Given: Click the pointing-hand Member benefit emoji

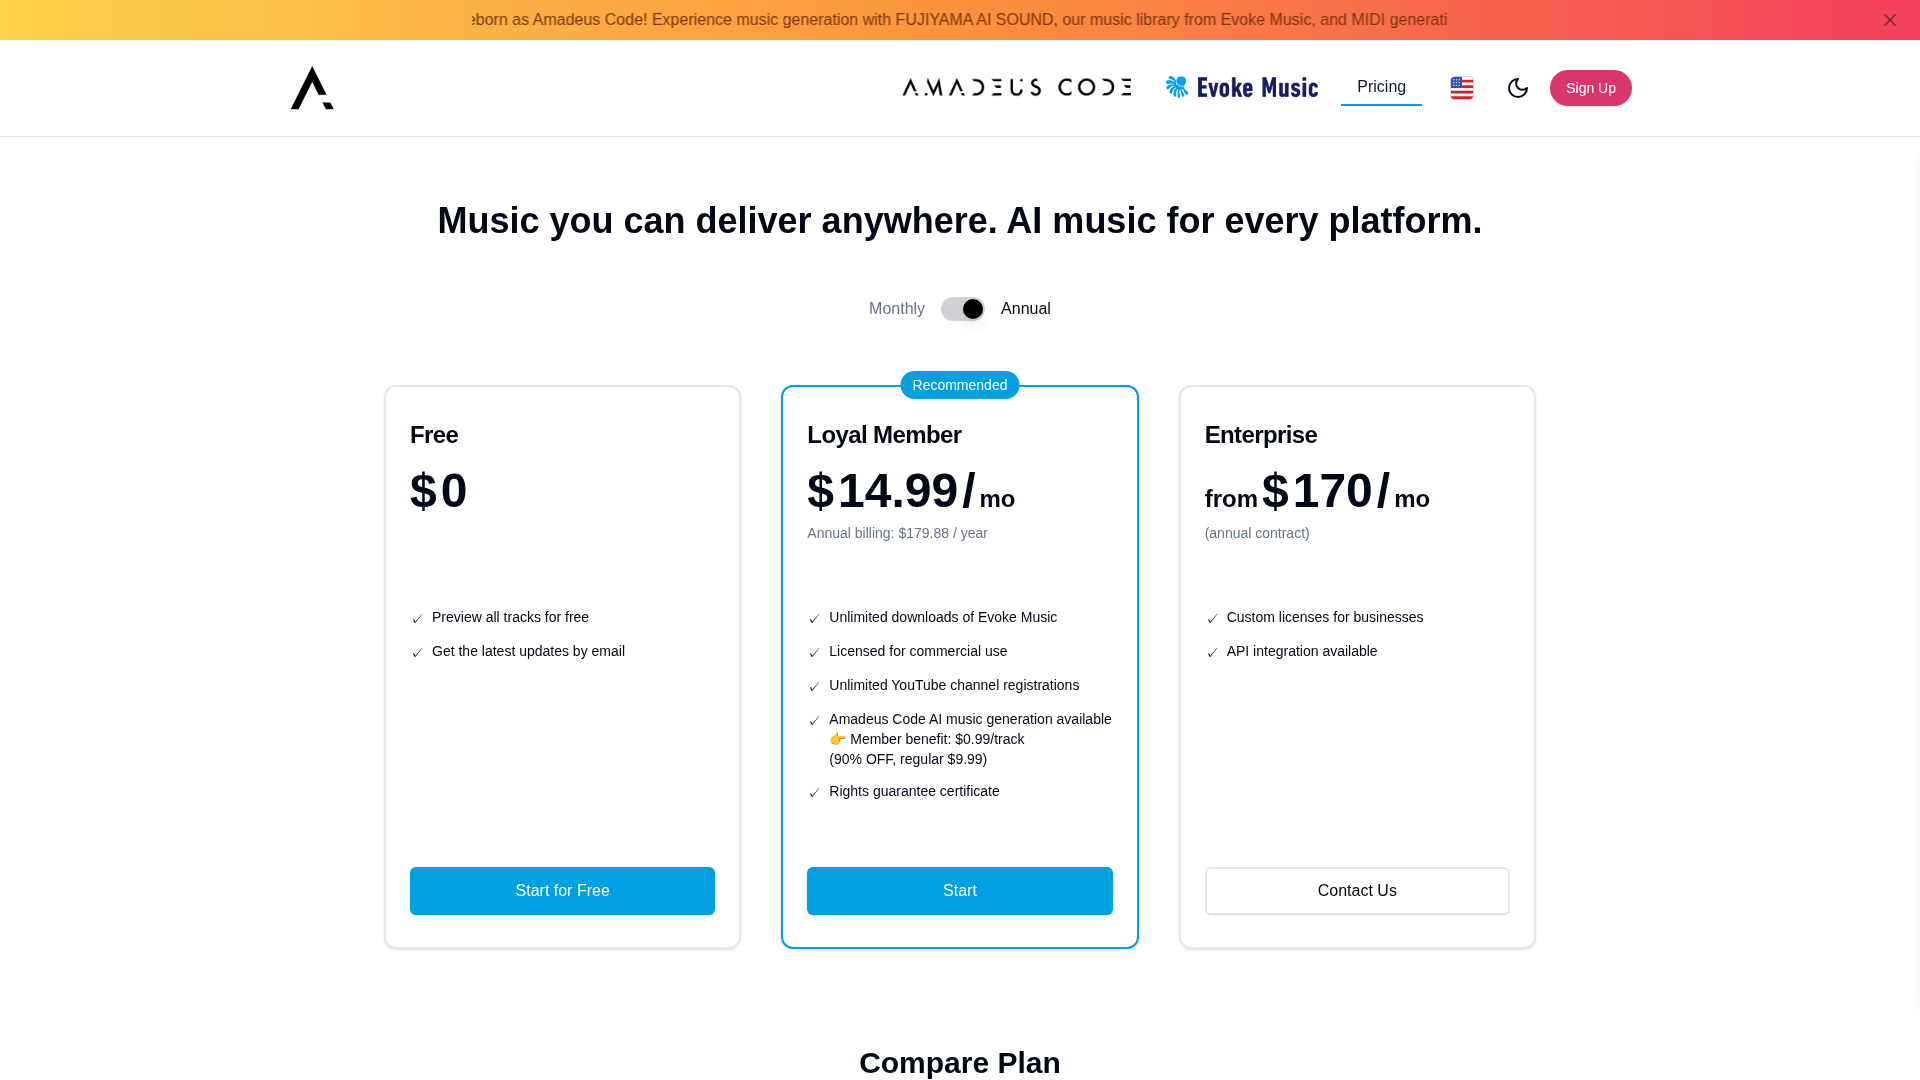Looking at the screenshot, I should 838,739.
